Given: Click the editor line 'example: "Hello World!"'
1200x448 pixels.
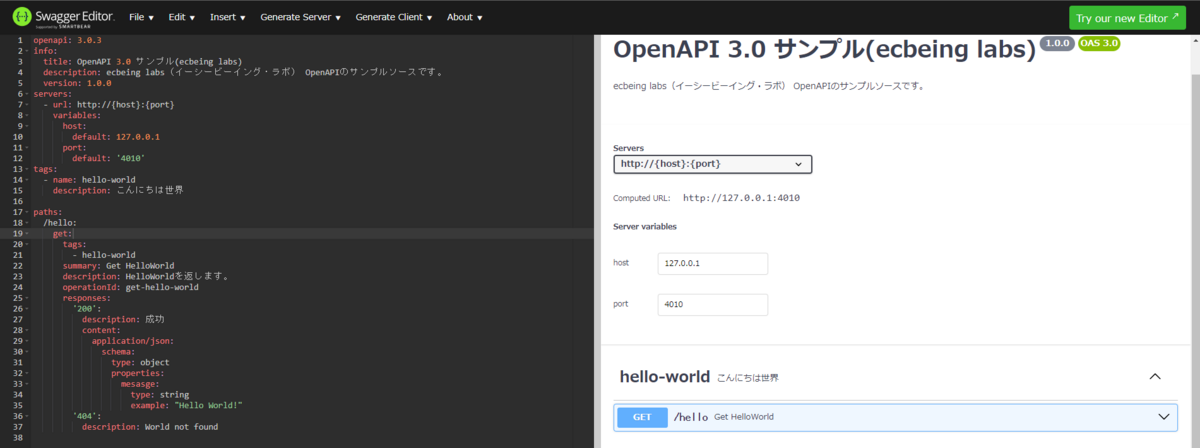Looking at the screenshot, I should click(187, 406).
